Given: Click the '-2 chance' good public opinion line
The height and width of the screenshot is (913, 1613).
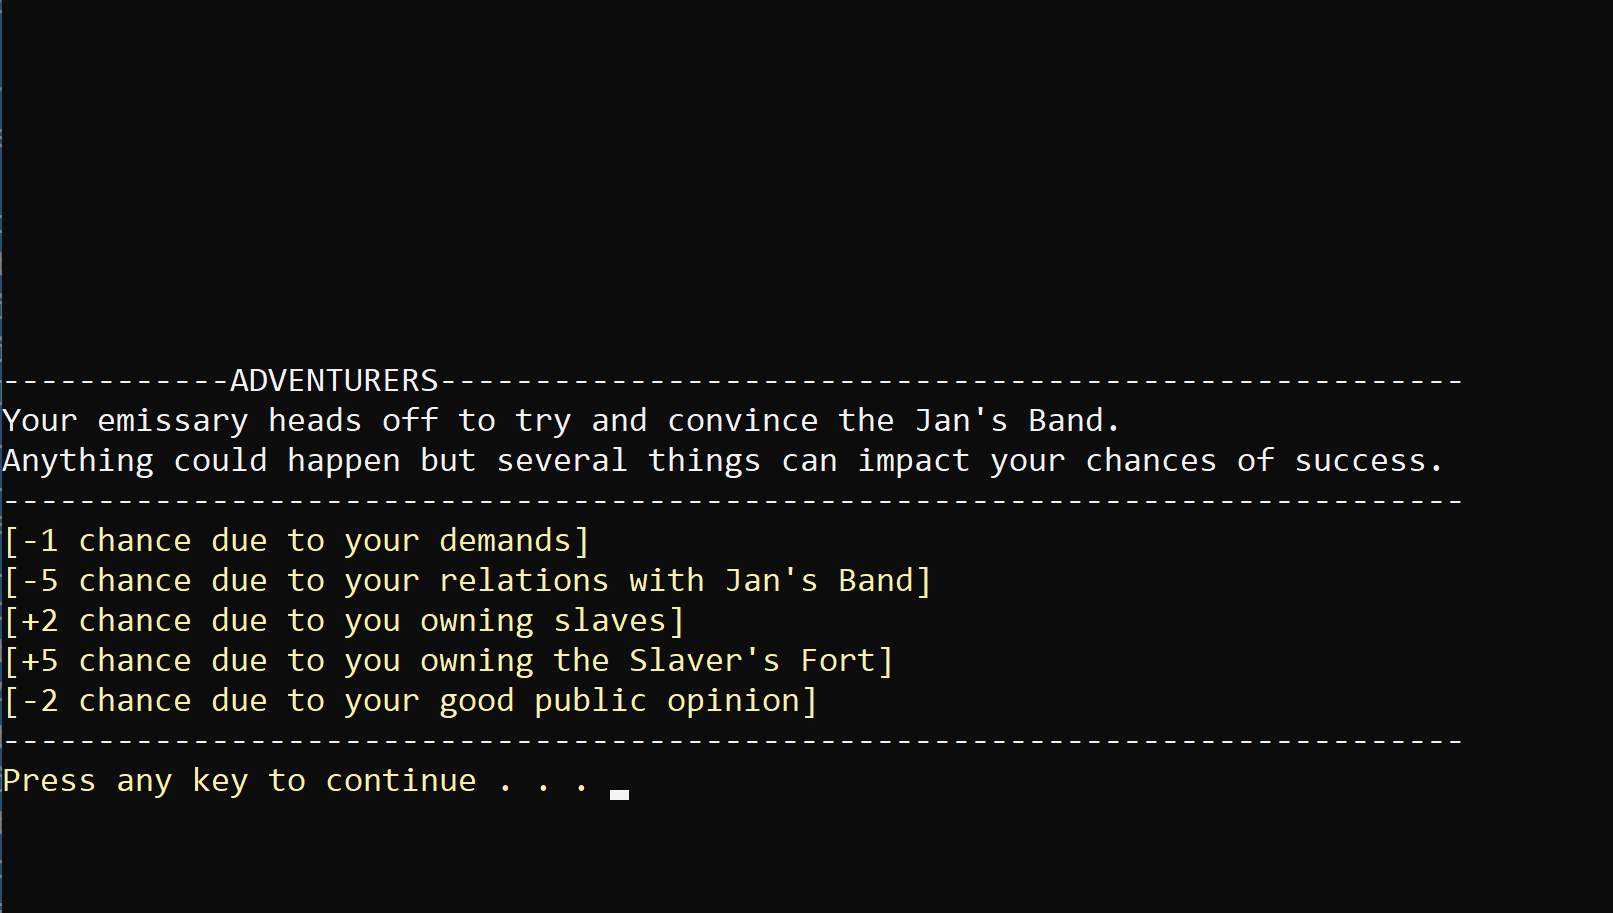Looking at the screenshot, I should [411, 701].
